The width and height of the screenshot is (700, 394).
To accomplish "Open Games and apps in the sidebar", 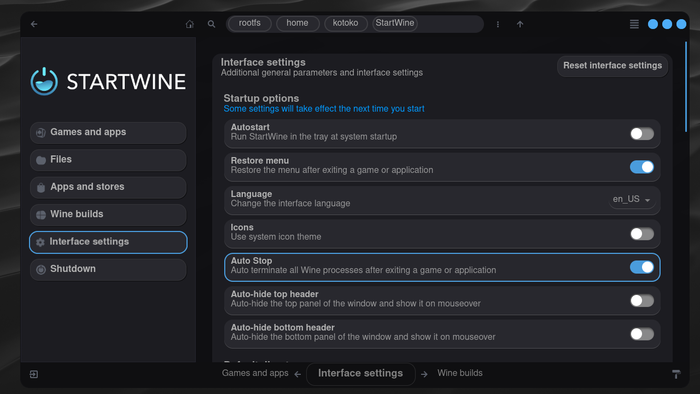I will tap(108, 133).
